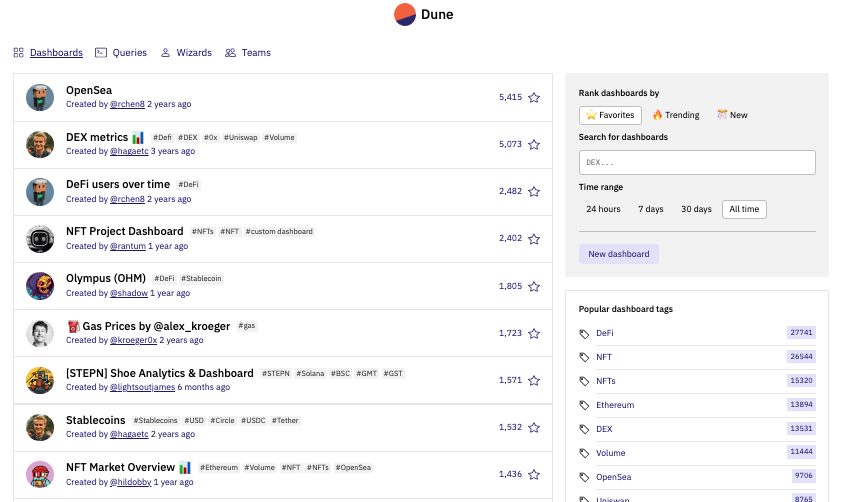Star the STEPN Shoe Analytics dashboard

click(534, 381)
